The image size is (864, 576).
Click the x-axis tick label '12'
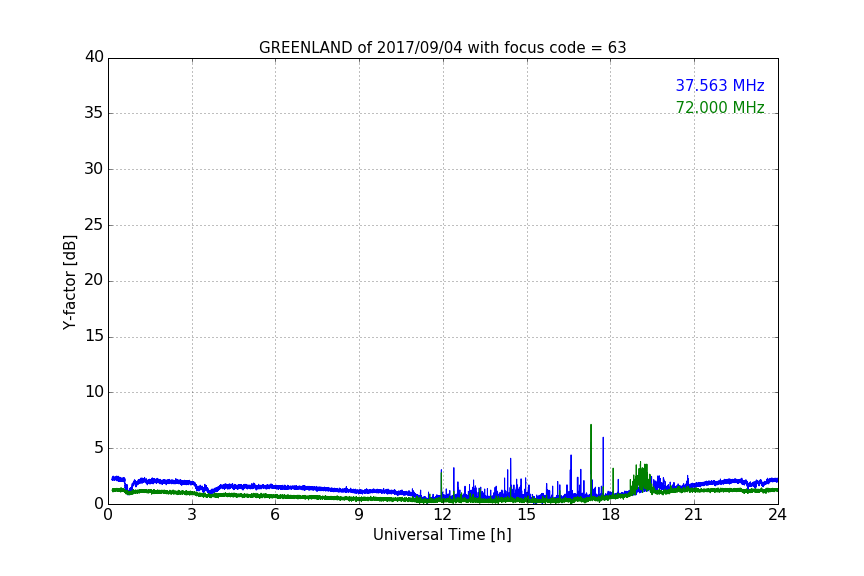click(442, 515)
